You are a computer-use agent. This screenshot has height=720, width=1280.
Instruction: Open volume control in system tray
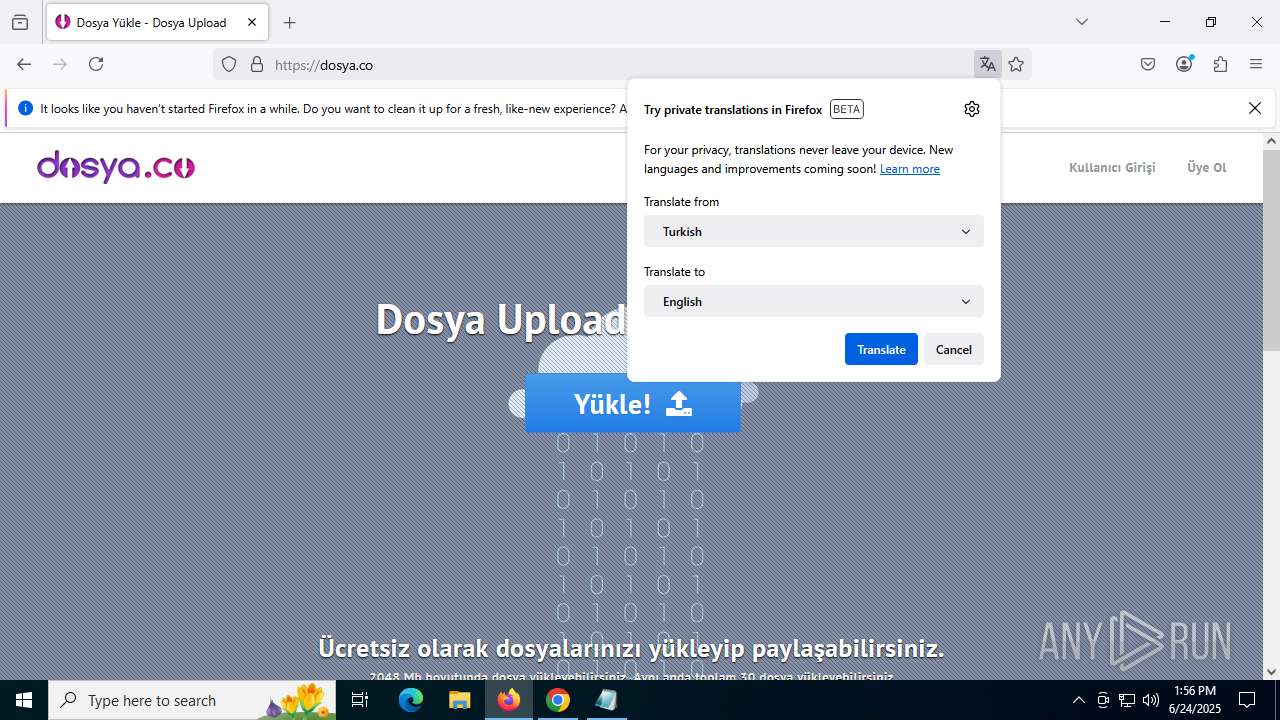coord(1151,700)
